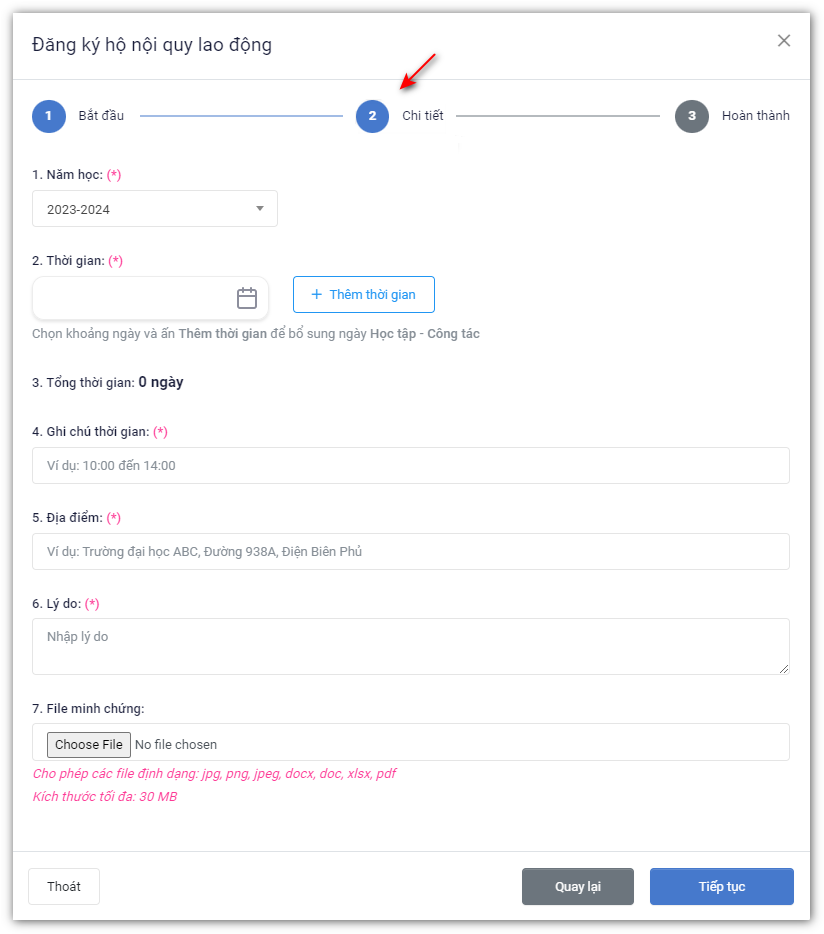Jump to the Hoàn thành step
This screenshot has width=824, height=934.
pos(755,116)
